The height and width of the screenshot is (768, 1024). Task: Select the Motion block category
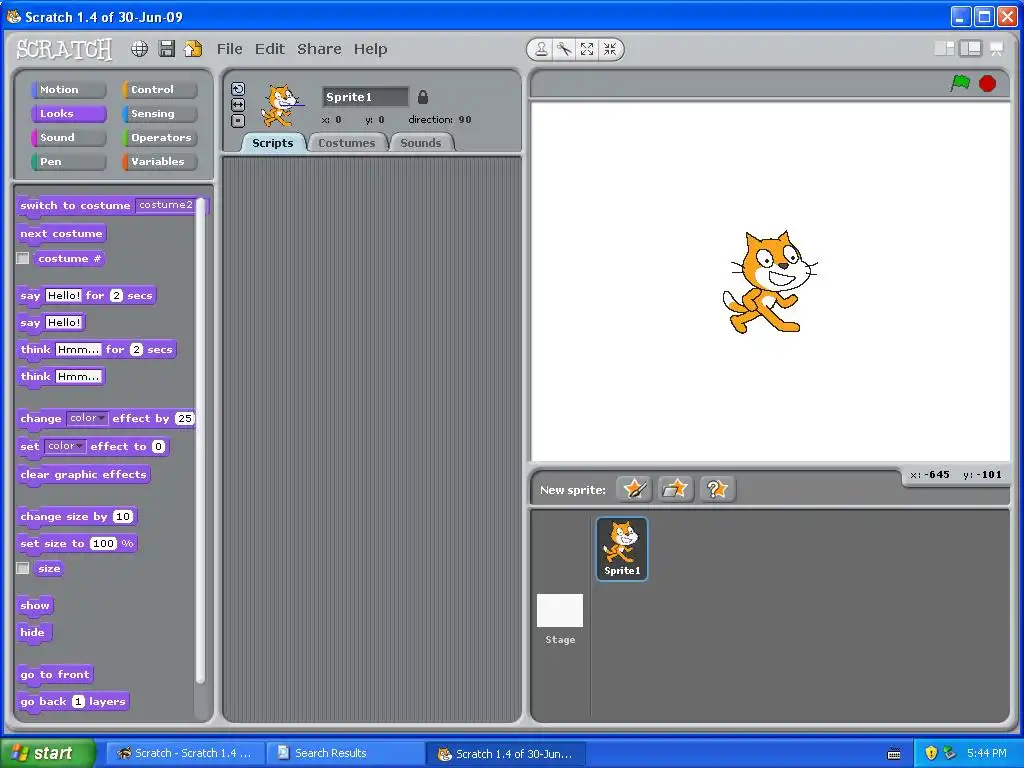click(69, 89)
